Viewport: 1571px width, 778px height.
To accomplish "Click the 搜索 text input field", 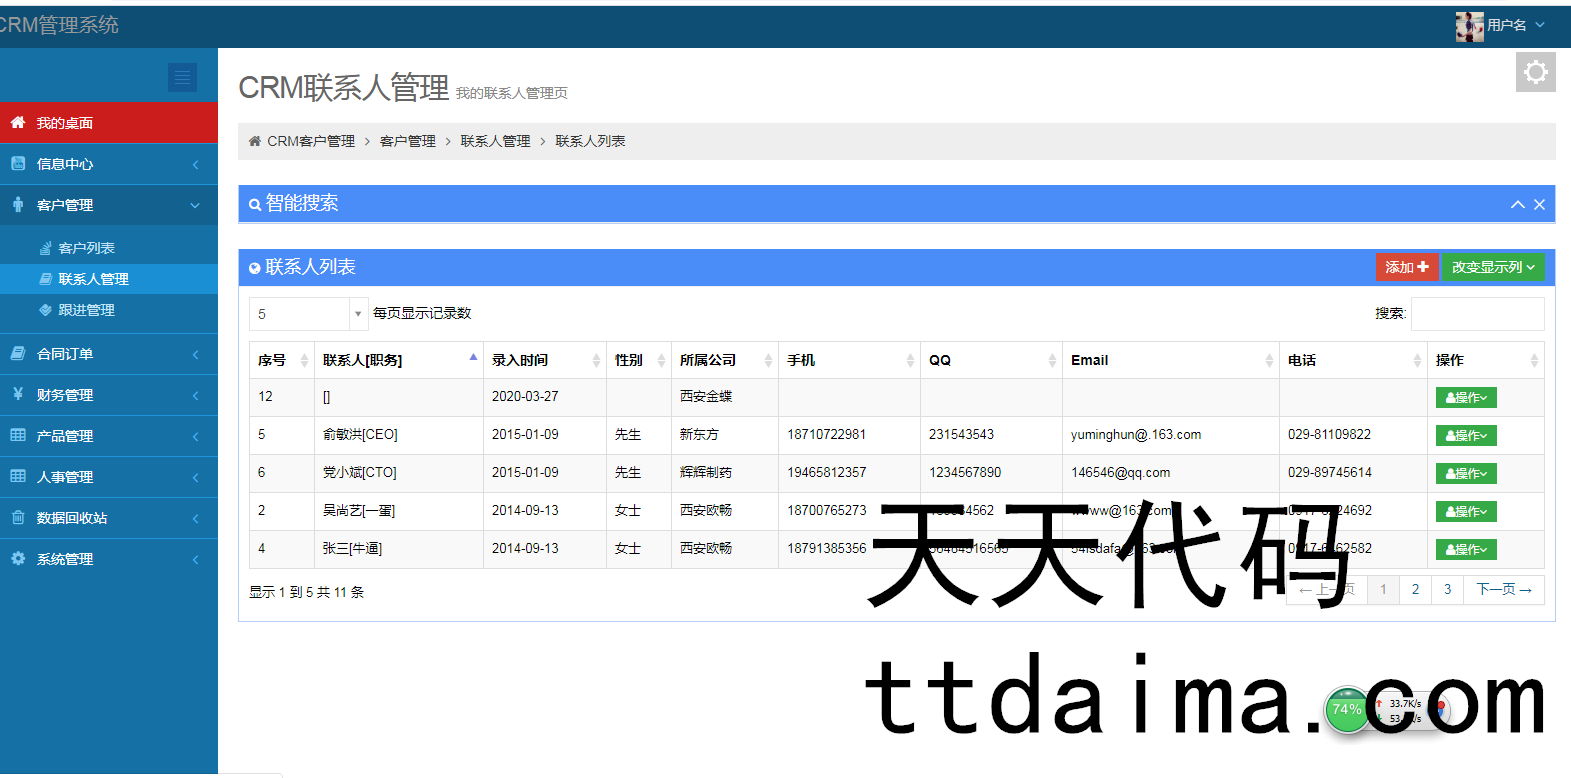I will pos(1477,314).
